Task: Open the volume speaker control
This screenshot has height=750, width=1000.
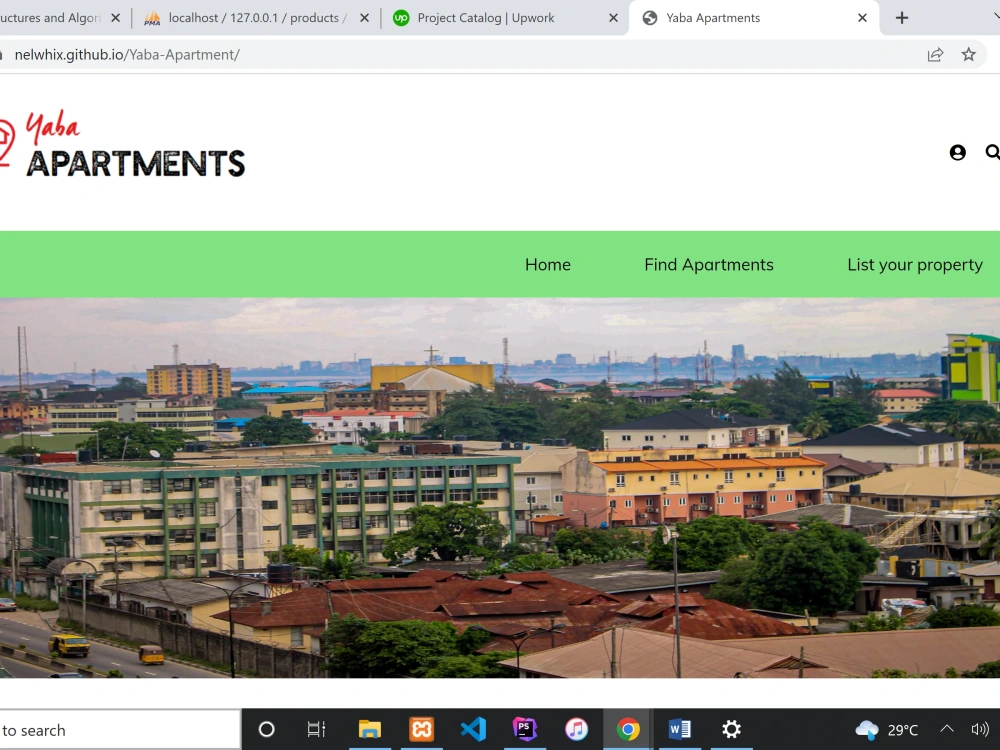Action: (980, 729)
